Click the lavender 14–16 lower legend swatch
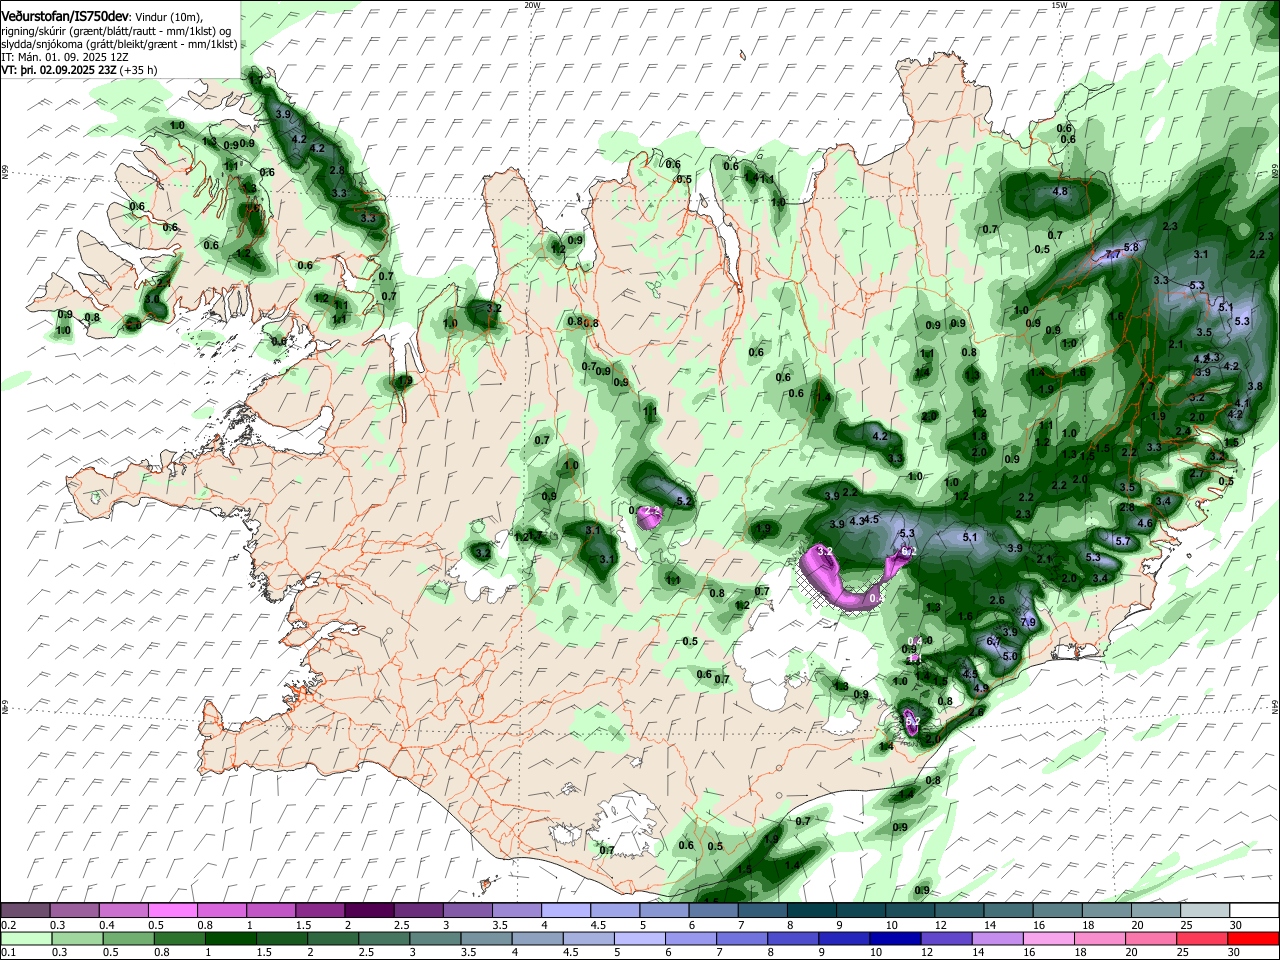Image resolution: width=1280 pixels, height=960 pixels. (x=997, y=940)
